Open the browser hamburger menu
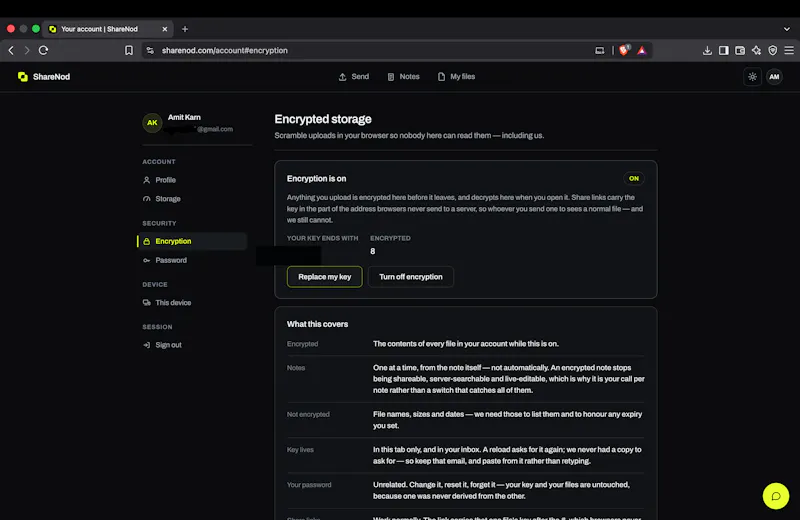 pyautogui.click(x=789, y=51)
